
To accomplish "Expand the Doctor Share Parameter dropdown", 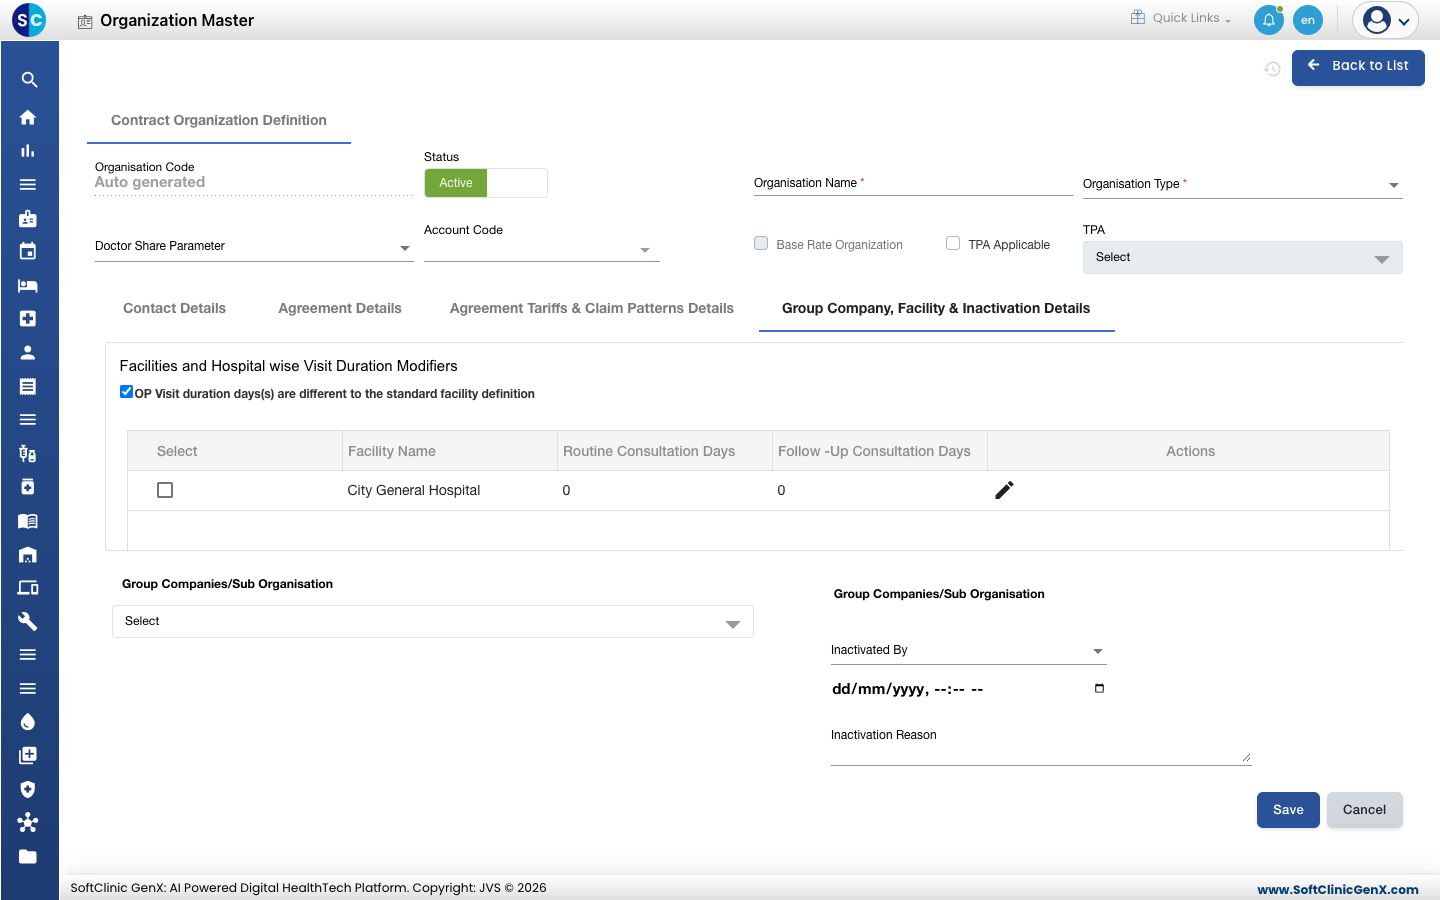I will (254, 246).
